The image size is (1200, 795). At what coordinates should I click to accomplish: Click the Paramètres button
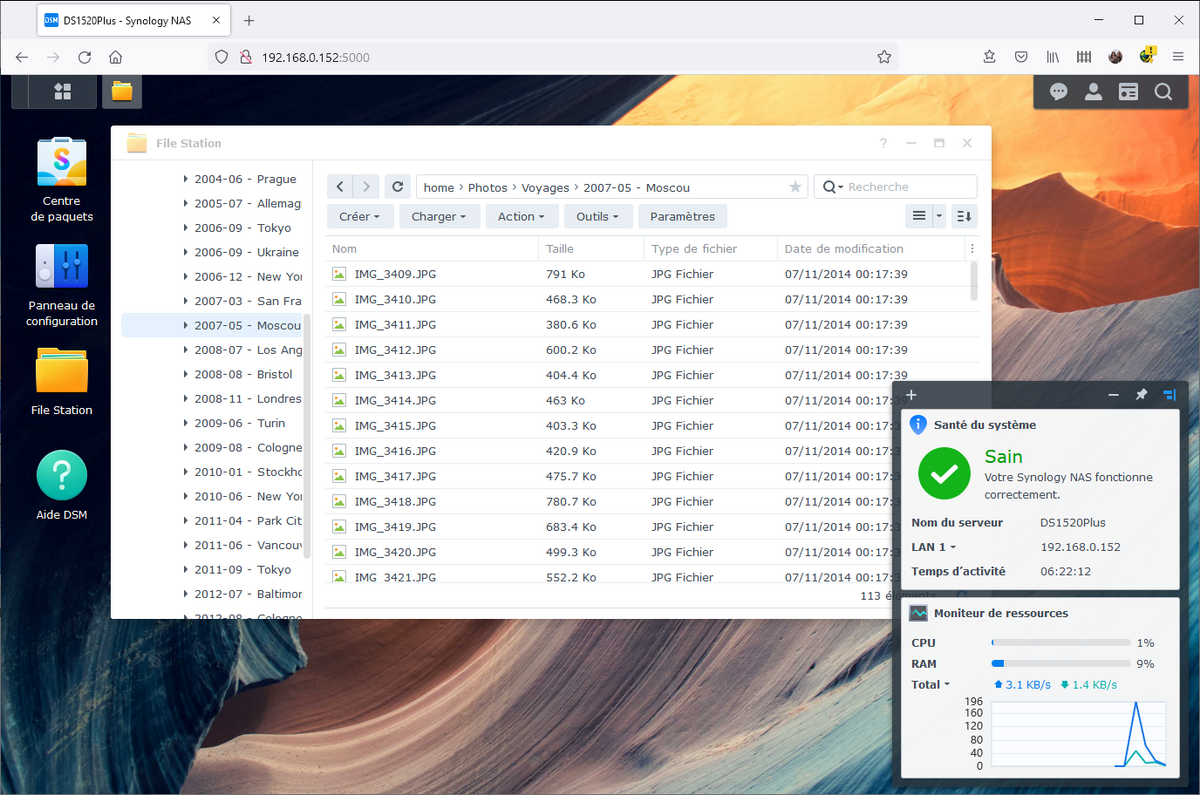tap(683, 216)
